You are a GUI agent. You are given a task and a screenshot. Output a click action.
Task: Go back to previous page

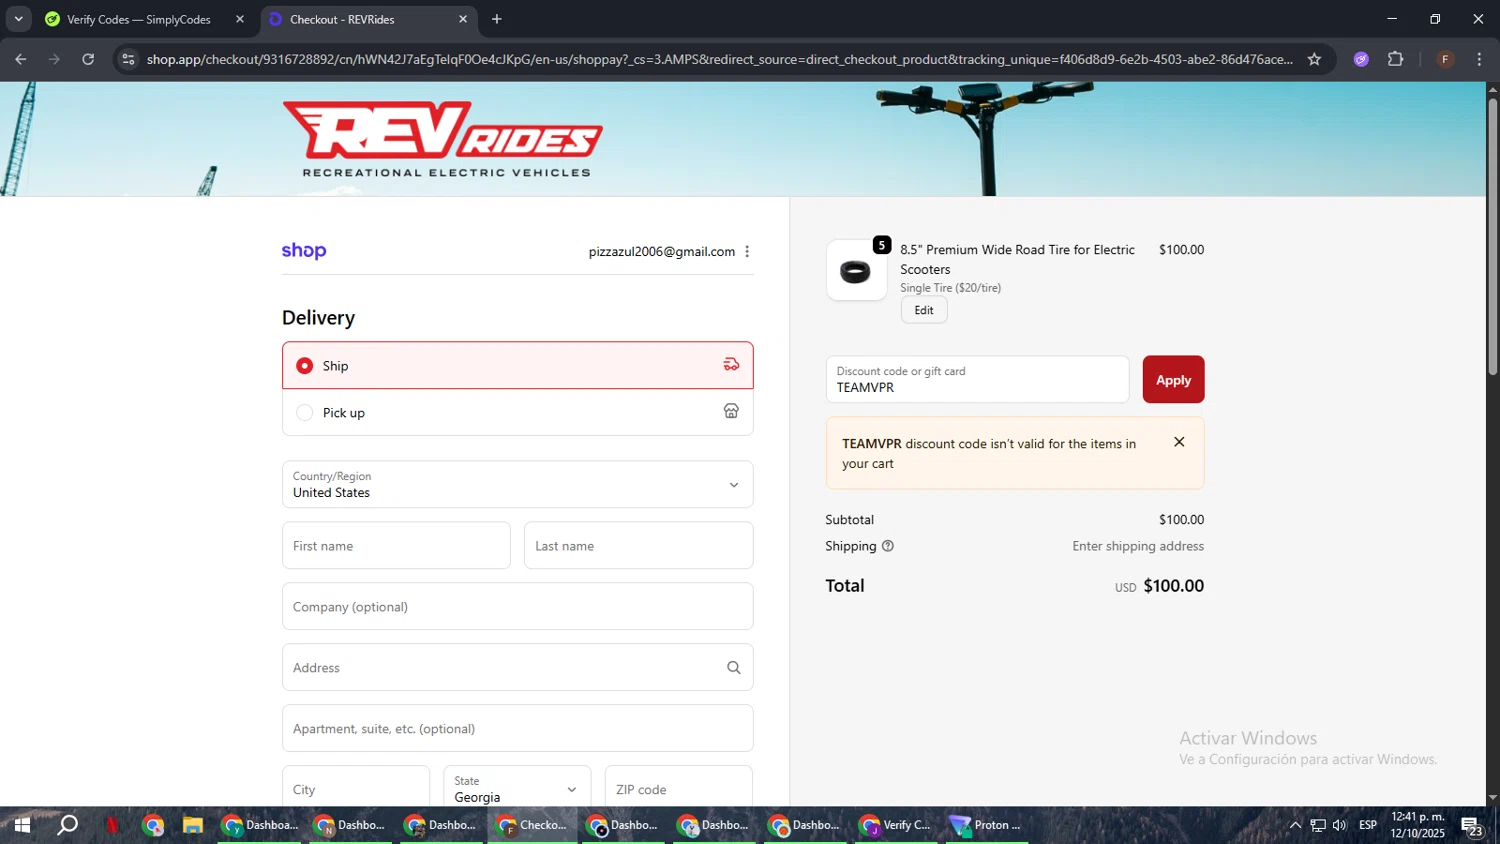(21, 59)
